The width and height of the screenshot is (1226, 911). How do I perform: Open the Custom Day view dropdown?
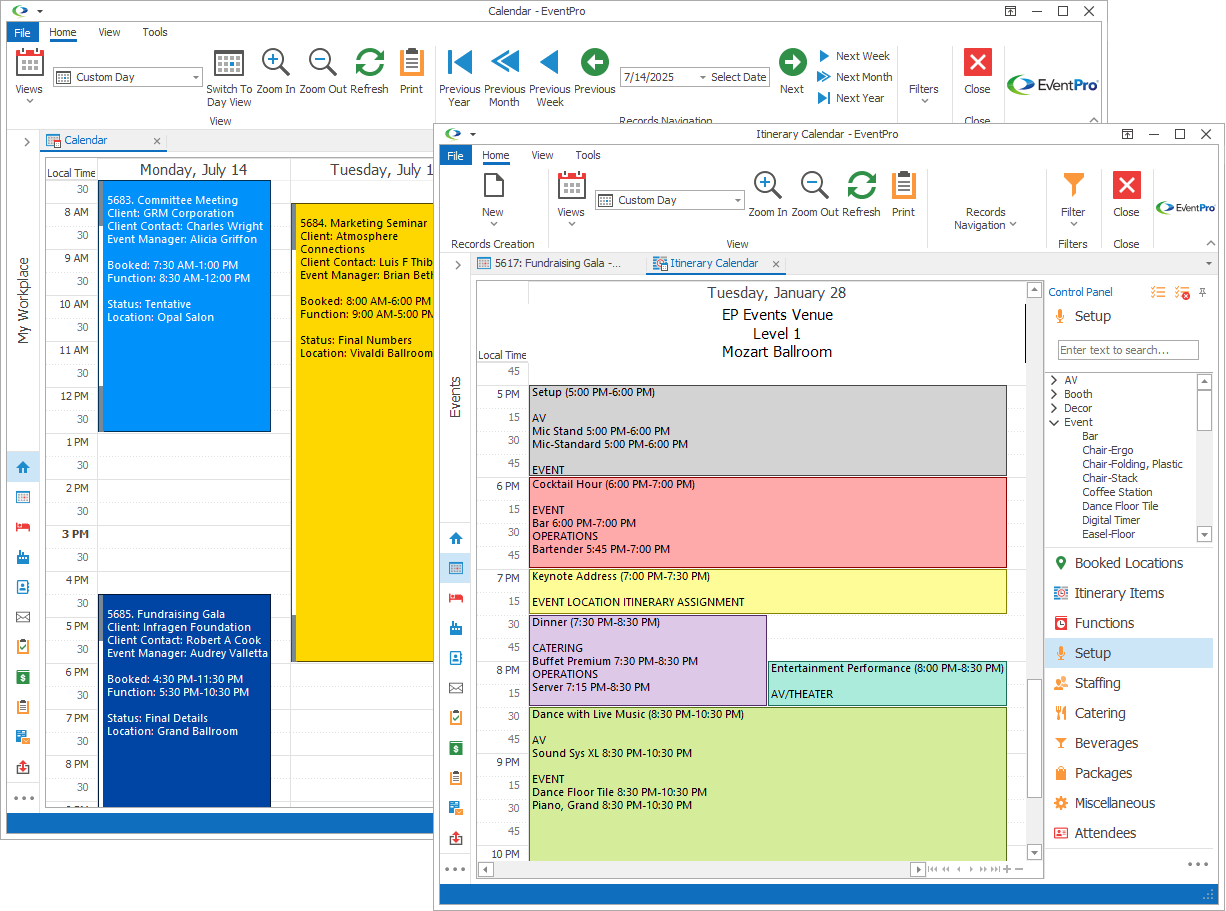tap(668, 200)
